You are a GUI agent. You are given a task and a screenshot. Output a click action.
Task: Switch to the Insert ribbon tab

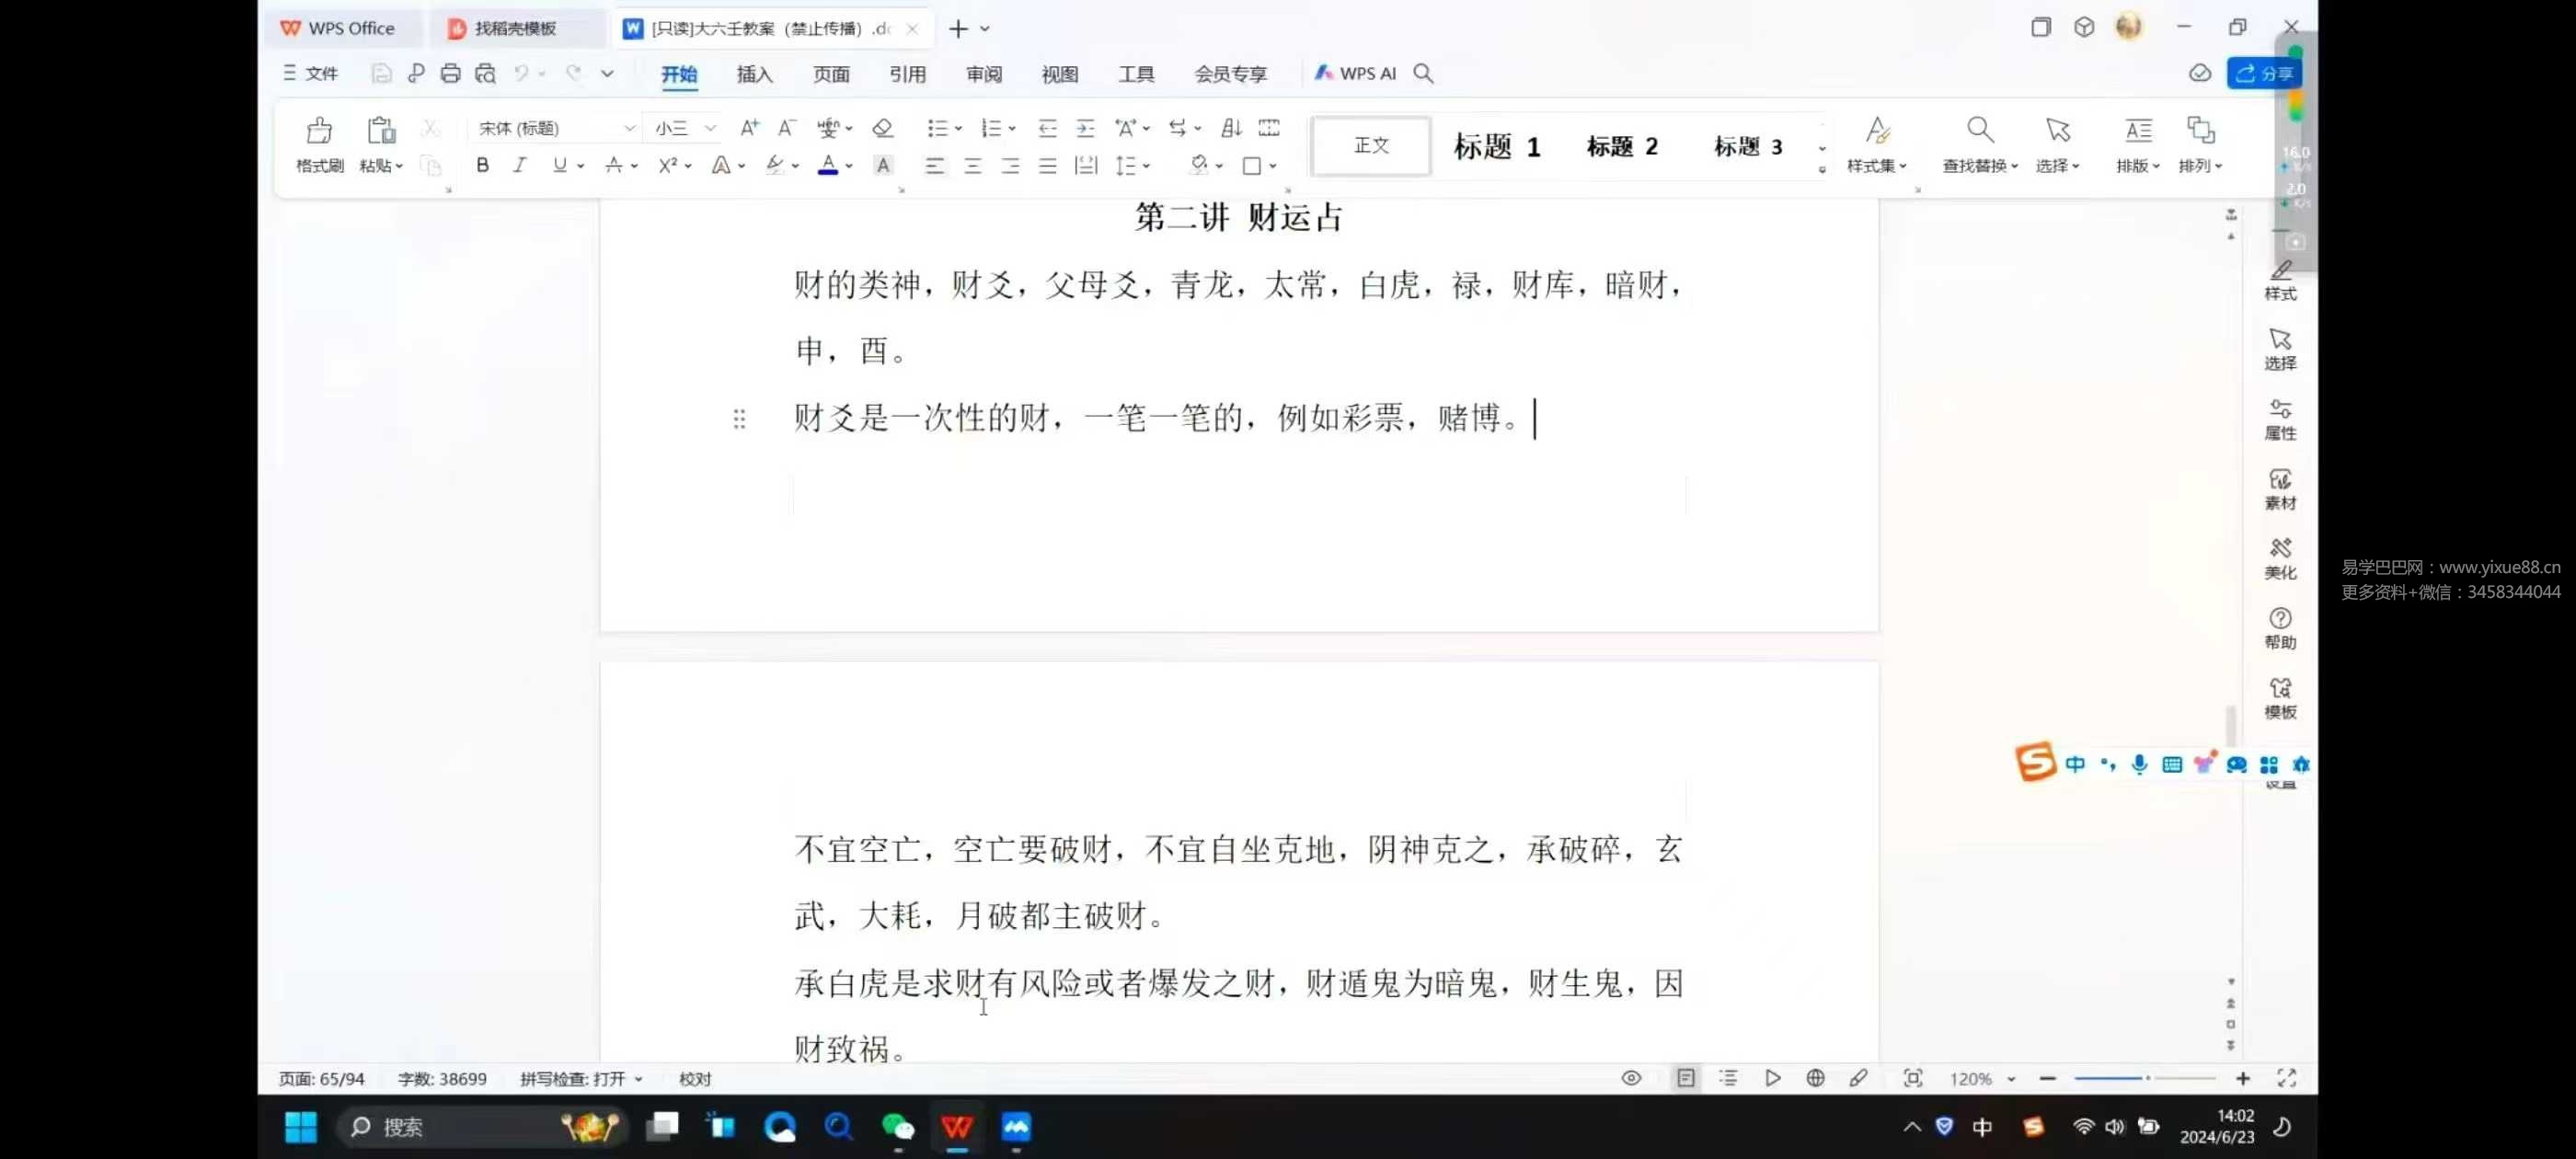click(754, 74)
